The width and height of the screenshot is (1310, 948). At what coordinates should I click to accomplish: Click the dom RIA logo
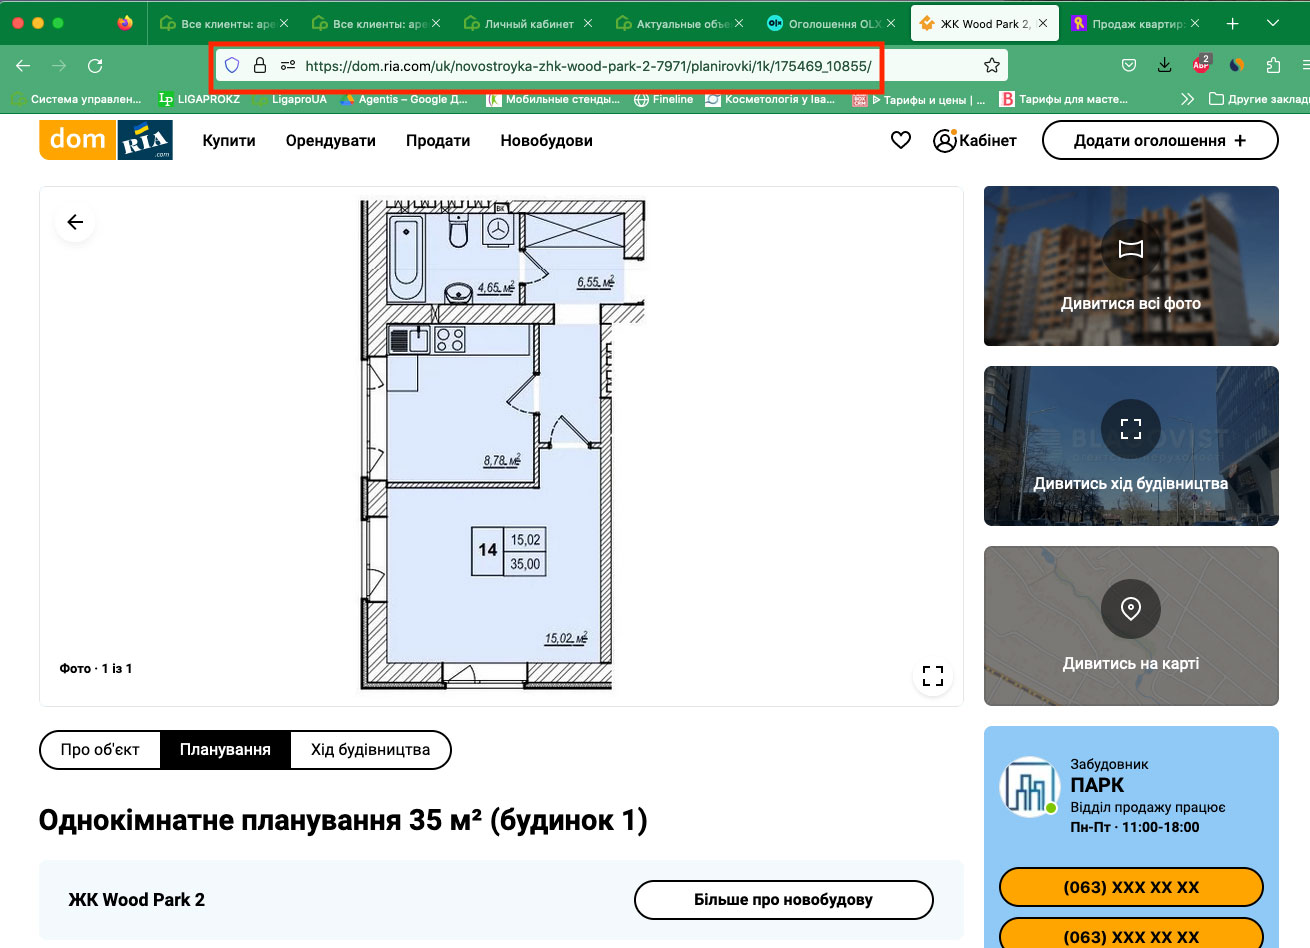tap(106, 140)
